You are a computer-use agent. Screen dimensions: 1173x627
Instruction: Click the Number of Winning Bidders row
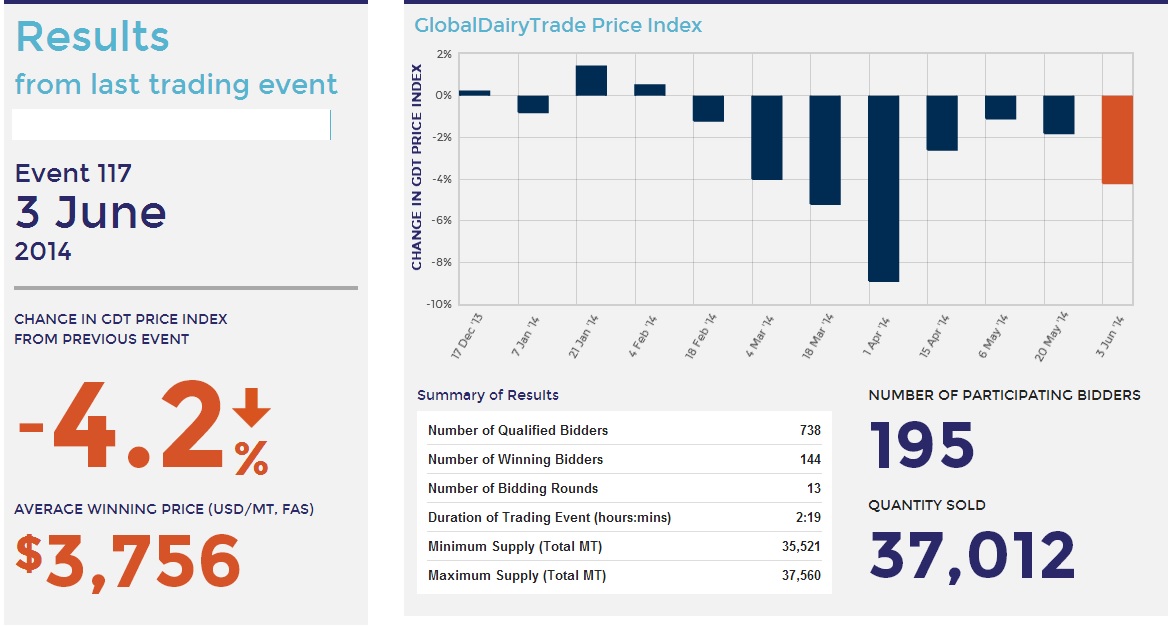point(623,459)
